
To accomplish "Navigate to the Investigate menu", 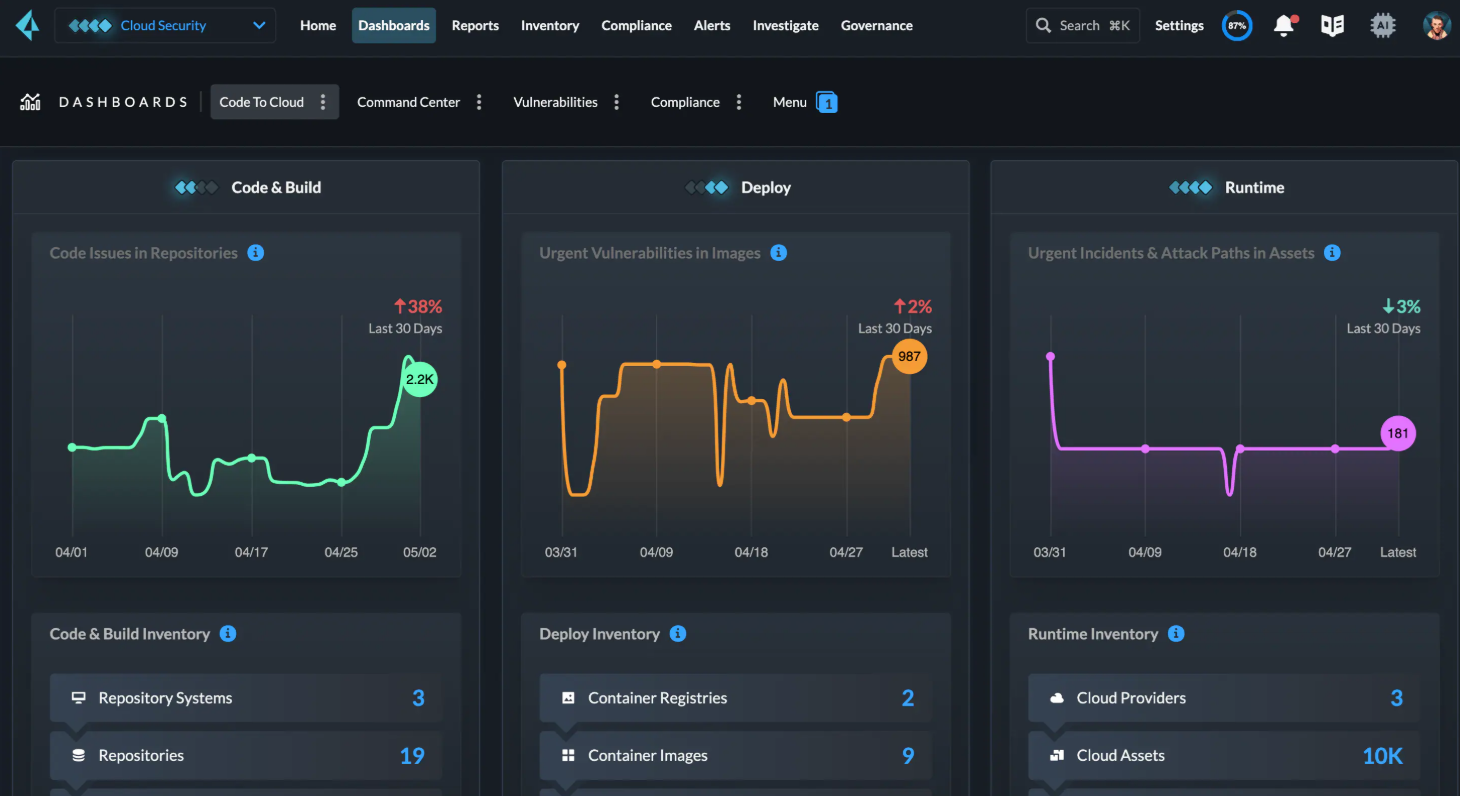I will coord(786,25).
